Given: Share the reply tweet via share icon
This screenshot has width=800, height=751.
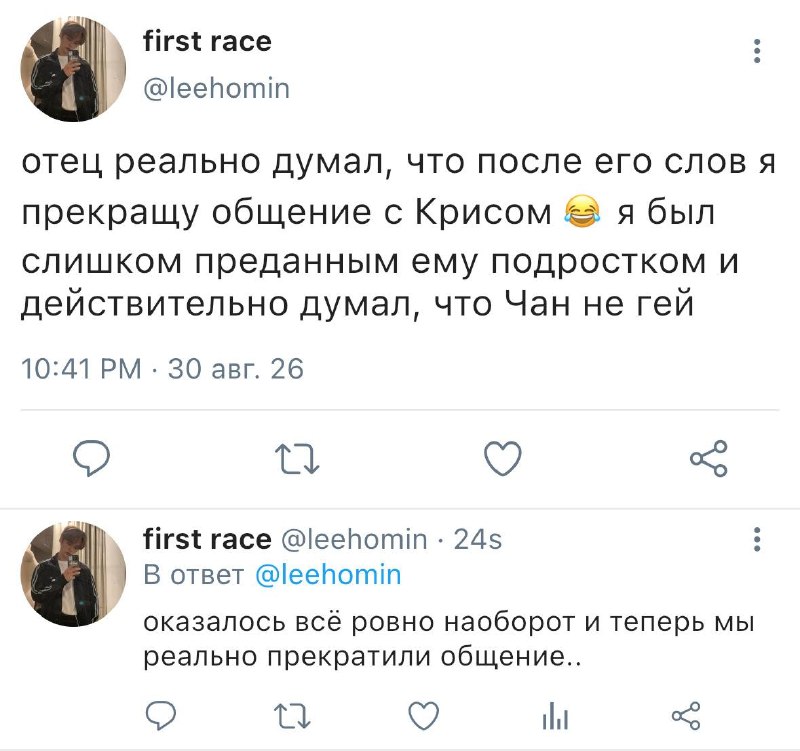Looking at the screenshot, I should click(686, 715).
